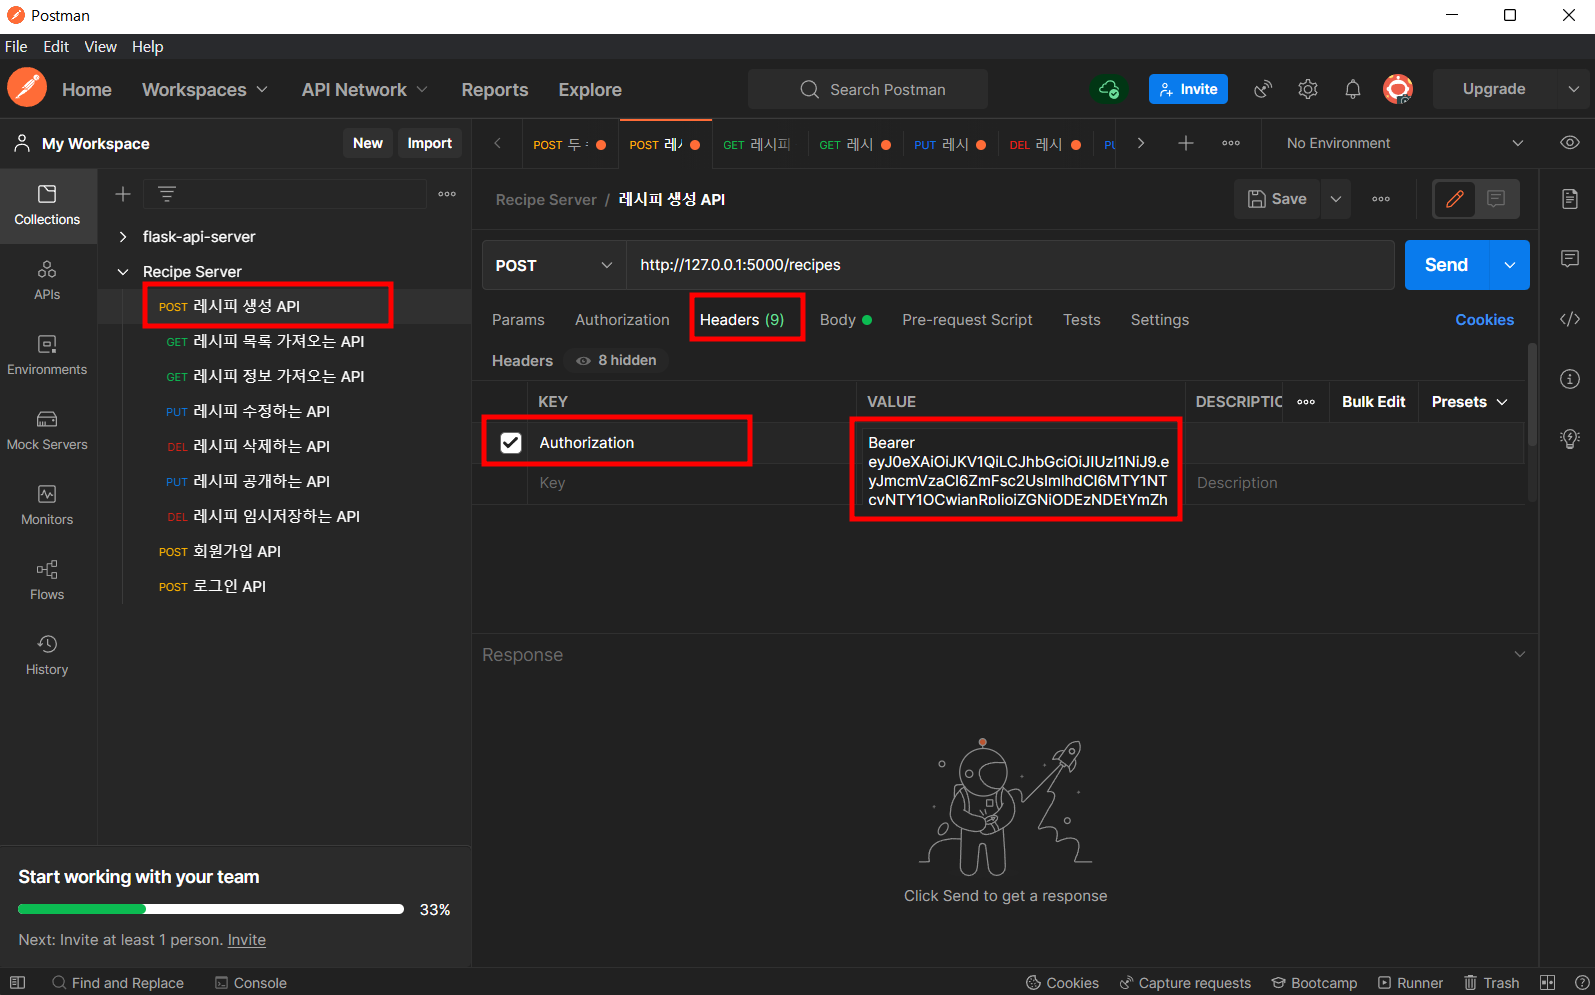
Task: Open the tab options three dots menu
Action: [1231, 143]
